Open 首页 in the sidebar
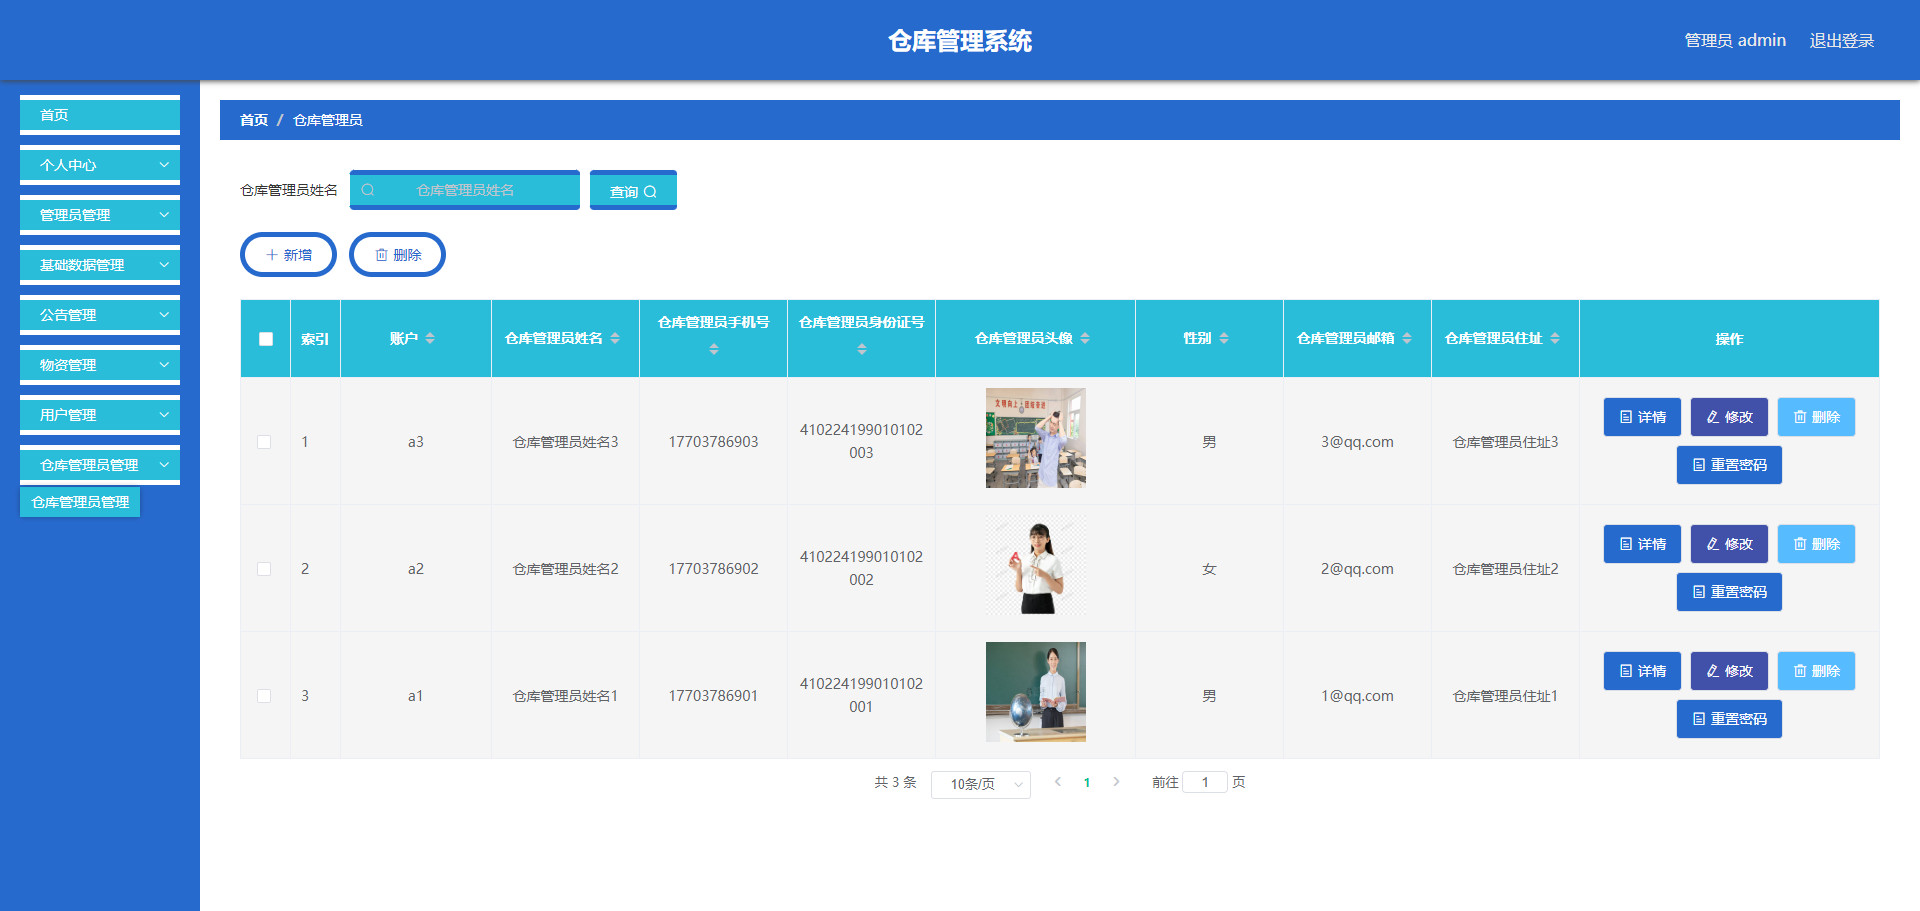The width and height of the screenshot is (1920, 911). [100, 115]
